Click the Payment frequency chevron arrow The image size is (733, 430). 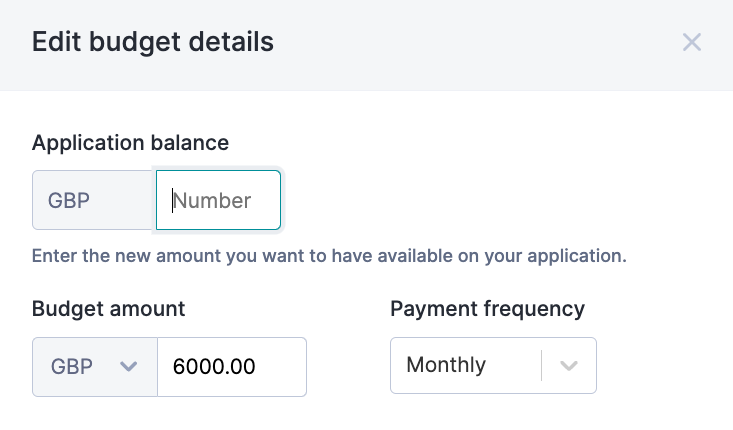[x=569, y=366]
